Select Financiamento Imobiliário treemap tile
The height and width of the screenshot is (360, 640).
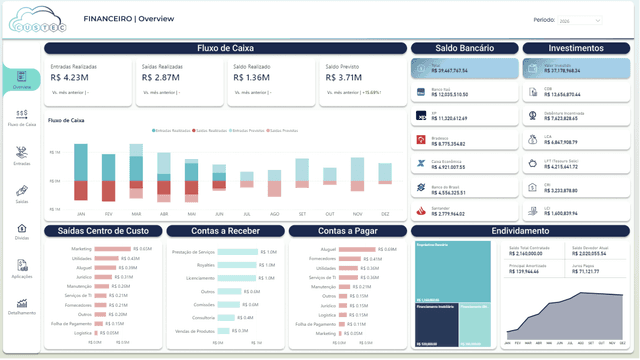(x=437, y=325)
